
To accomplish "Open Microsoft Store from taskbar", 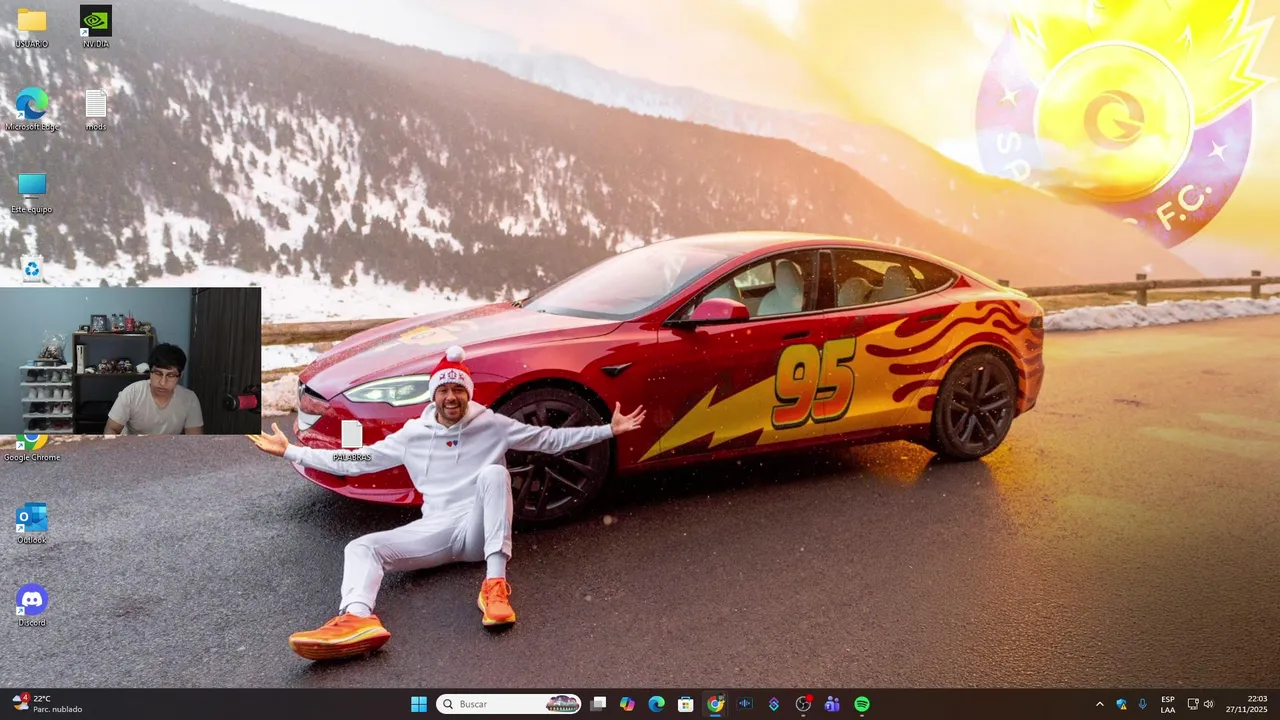I will (x=686, y=704).
